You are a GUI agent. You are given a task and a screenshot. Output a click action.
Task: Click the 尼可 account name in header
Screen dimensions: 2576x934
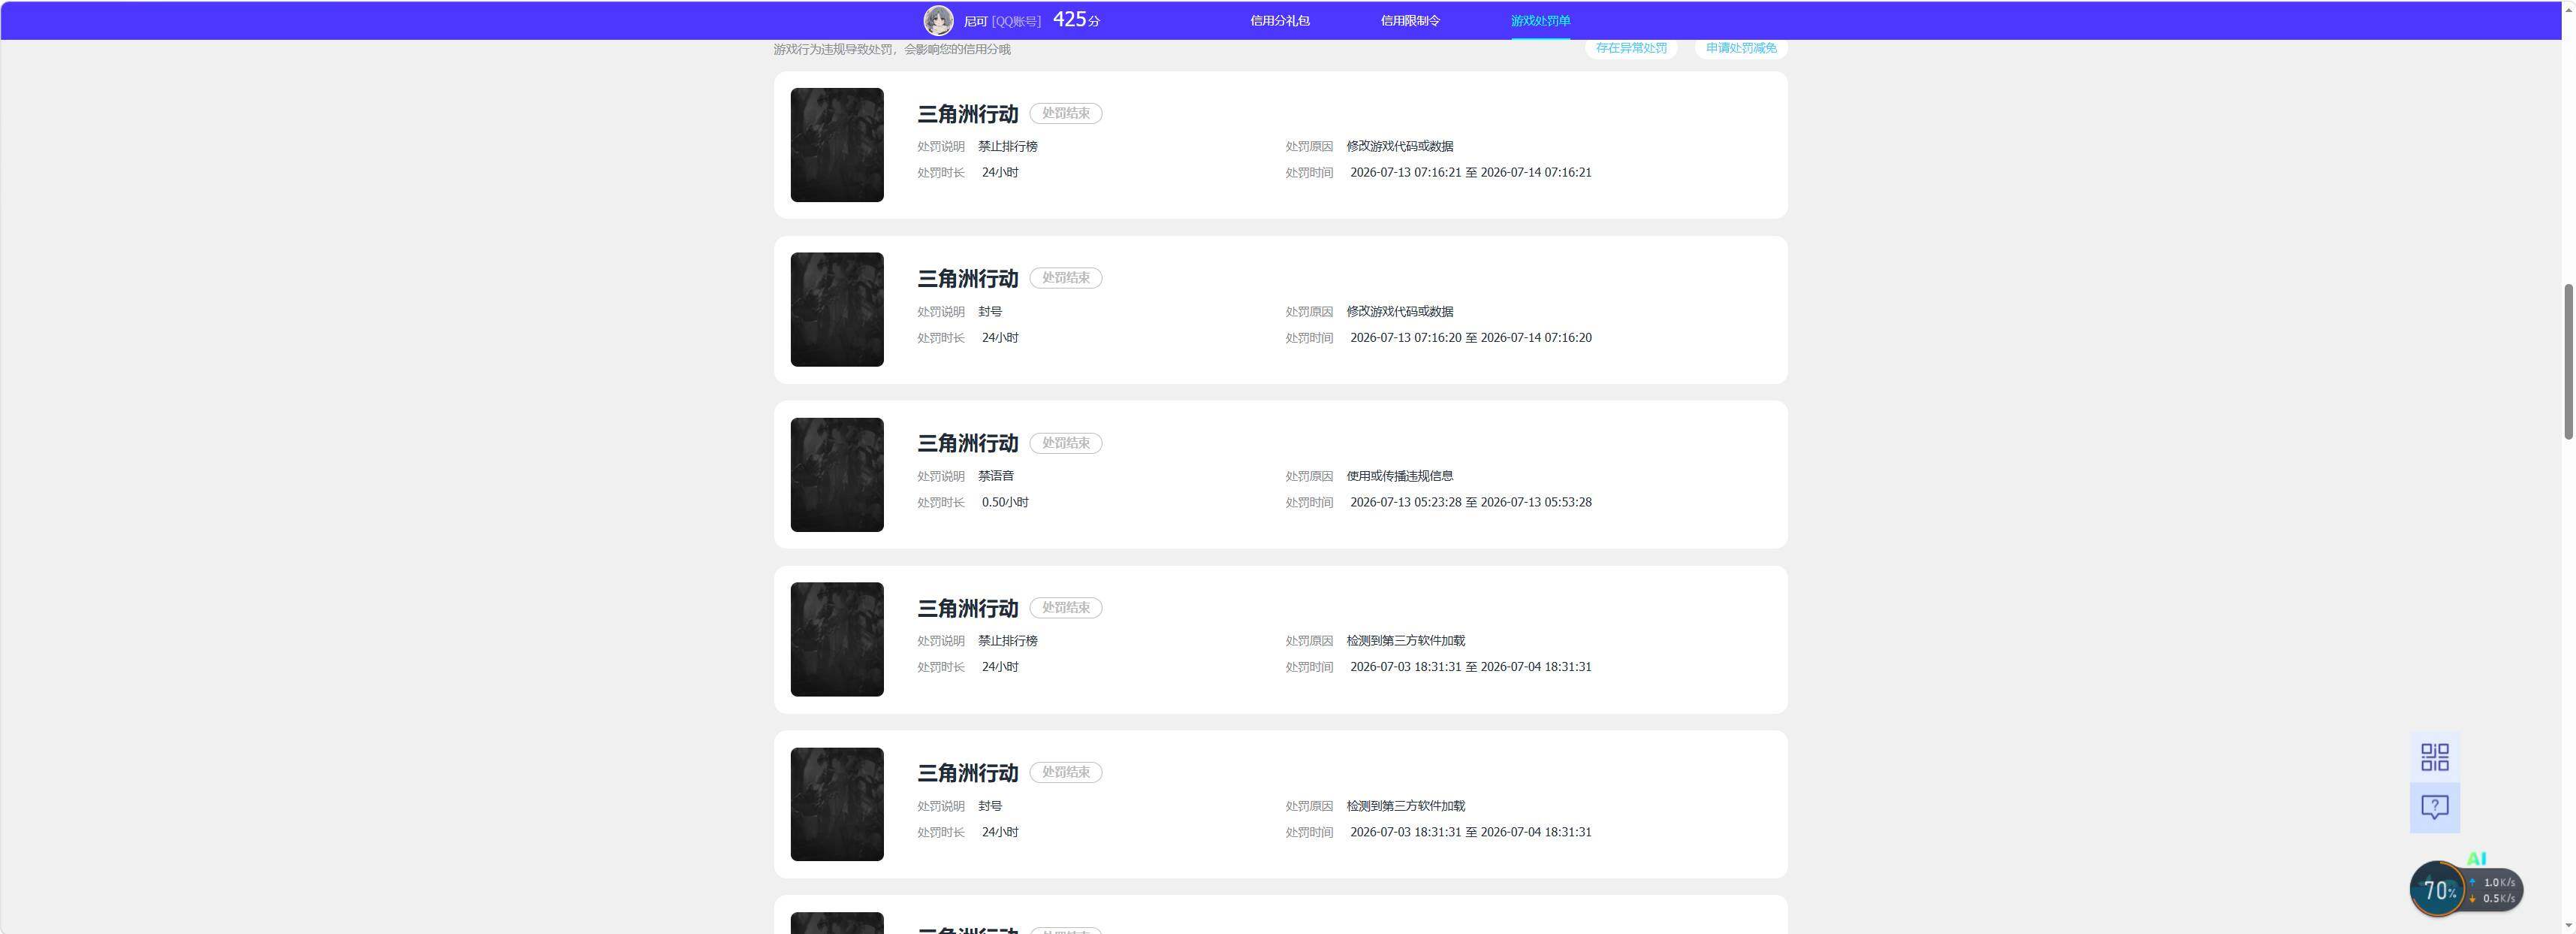(975, 21)
